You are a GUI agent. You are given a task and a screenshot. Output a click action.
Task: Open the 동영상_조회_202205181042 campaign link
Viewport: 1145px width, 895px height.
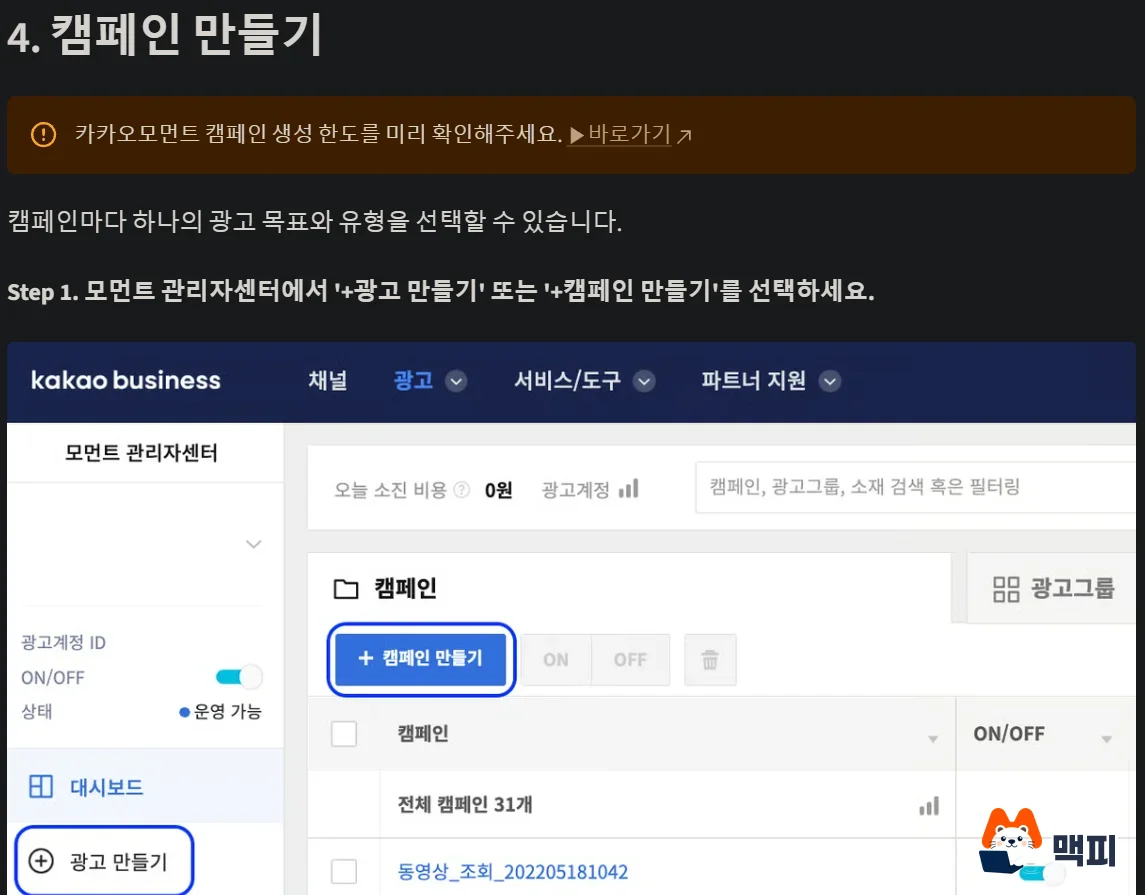(x=513, y=872)
